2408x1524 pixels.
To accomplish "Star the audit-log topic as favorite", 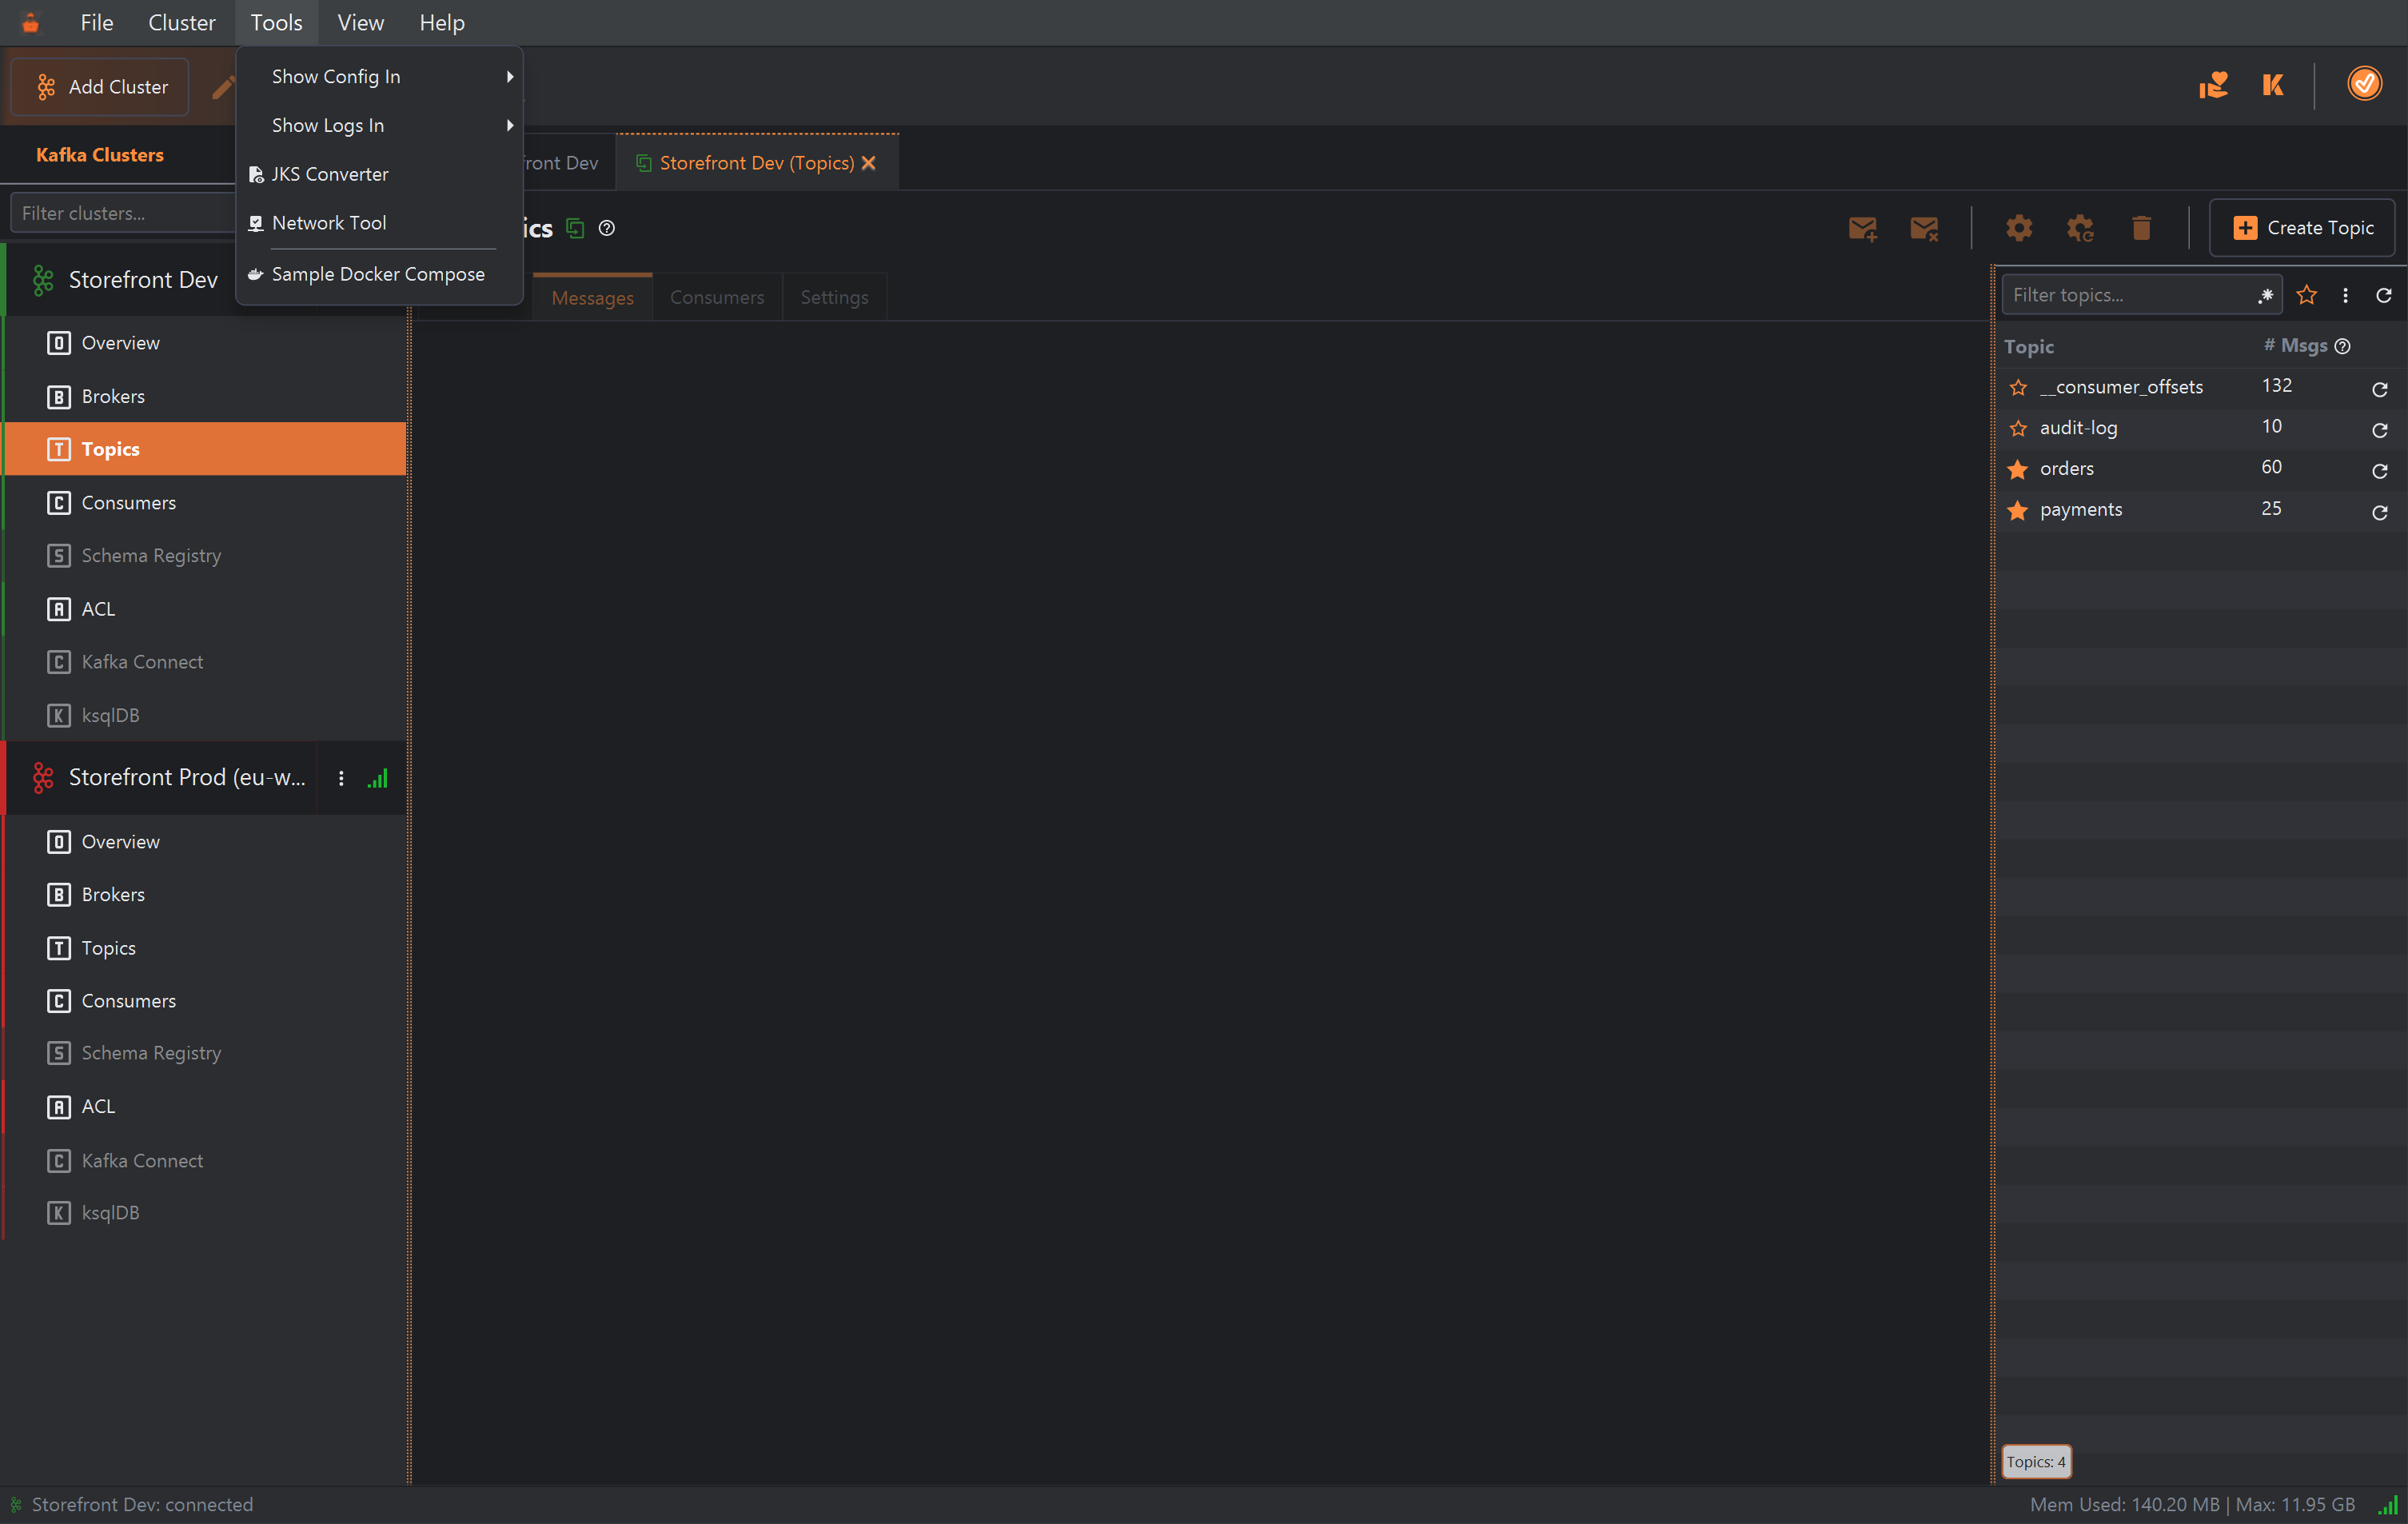I will (x=2018, y=428).
